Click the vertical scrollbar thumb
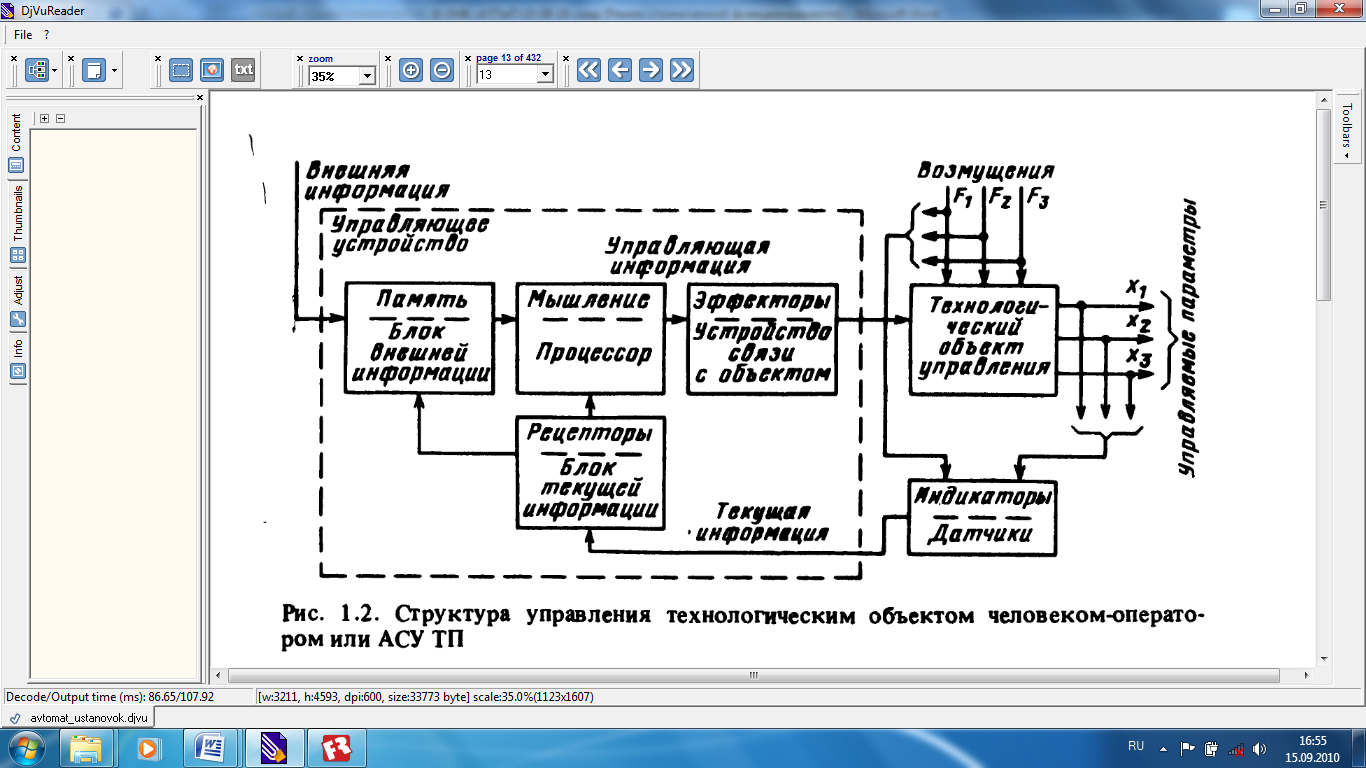Screen dimensions: 1366x768 pyautogui.click(x=1324, y=205)
